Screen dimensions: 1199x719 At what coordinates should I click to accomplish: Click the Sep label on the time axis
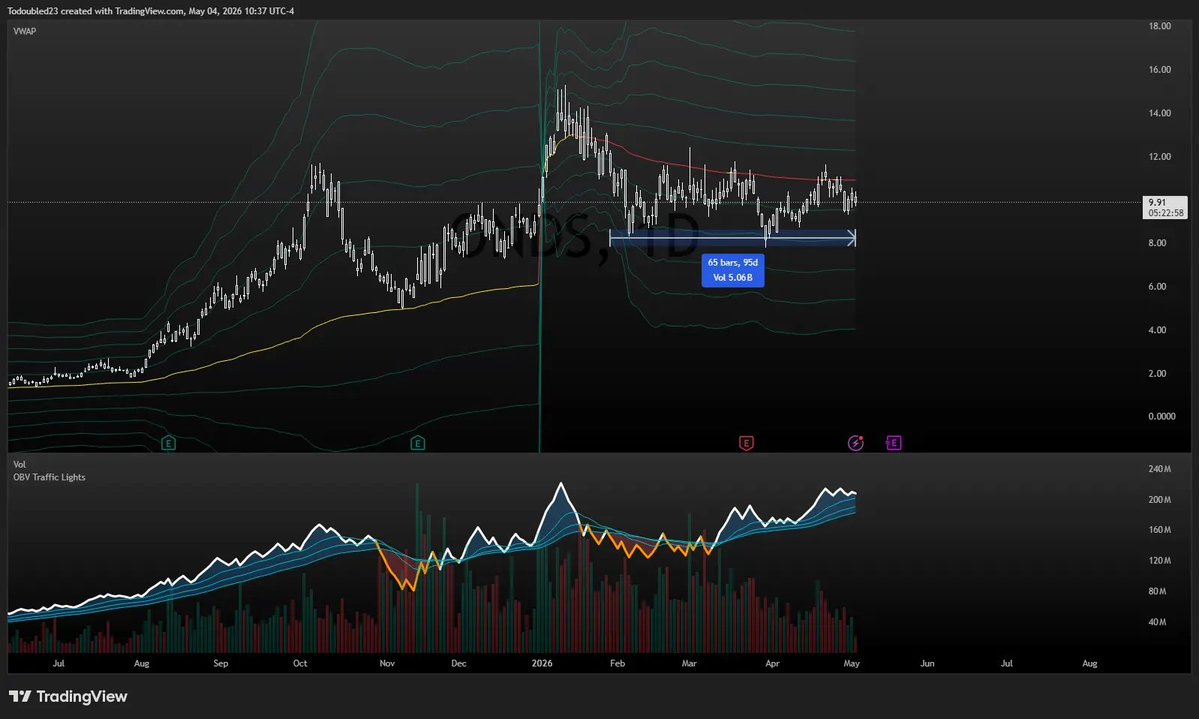[220, 663]
